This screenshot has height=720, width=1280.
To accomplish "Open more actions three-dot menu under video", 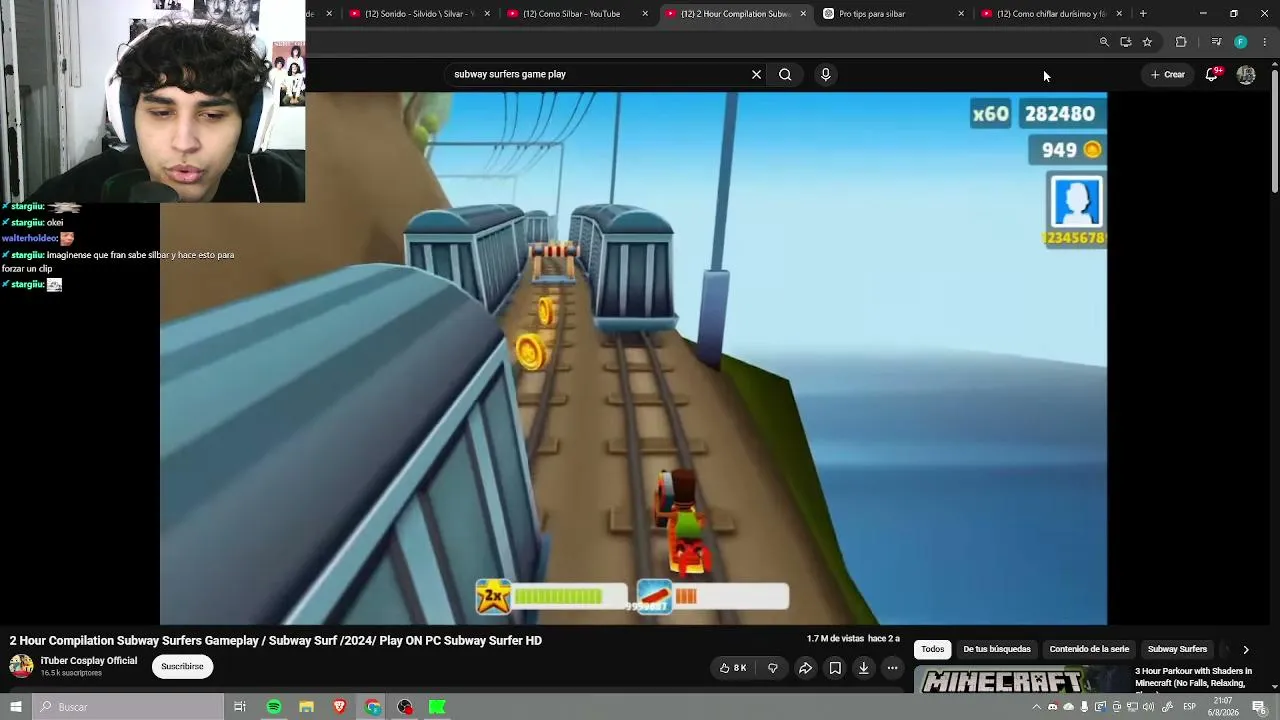I will (x=893, y=668).
